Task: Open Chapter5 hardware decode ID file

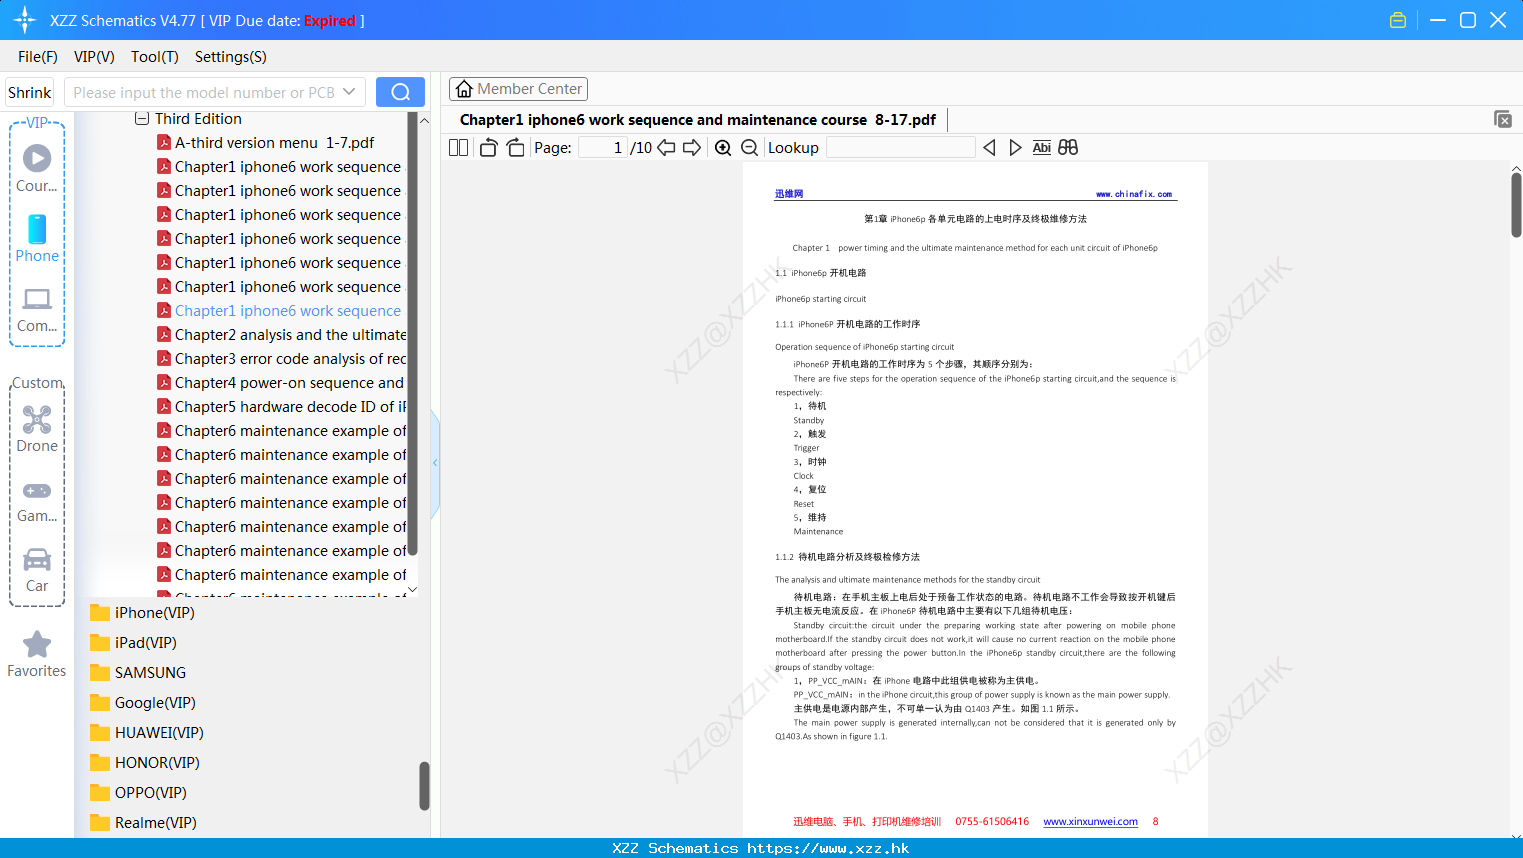Action: pos(282,407)
